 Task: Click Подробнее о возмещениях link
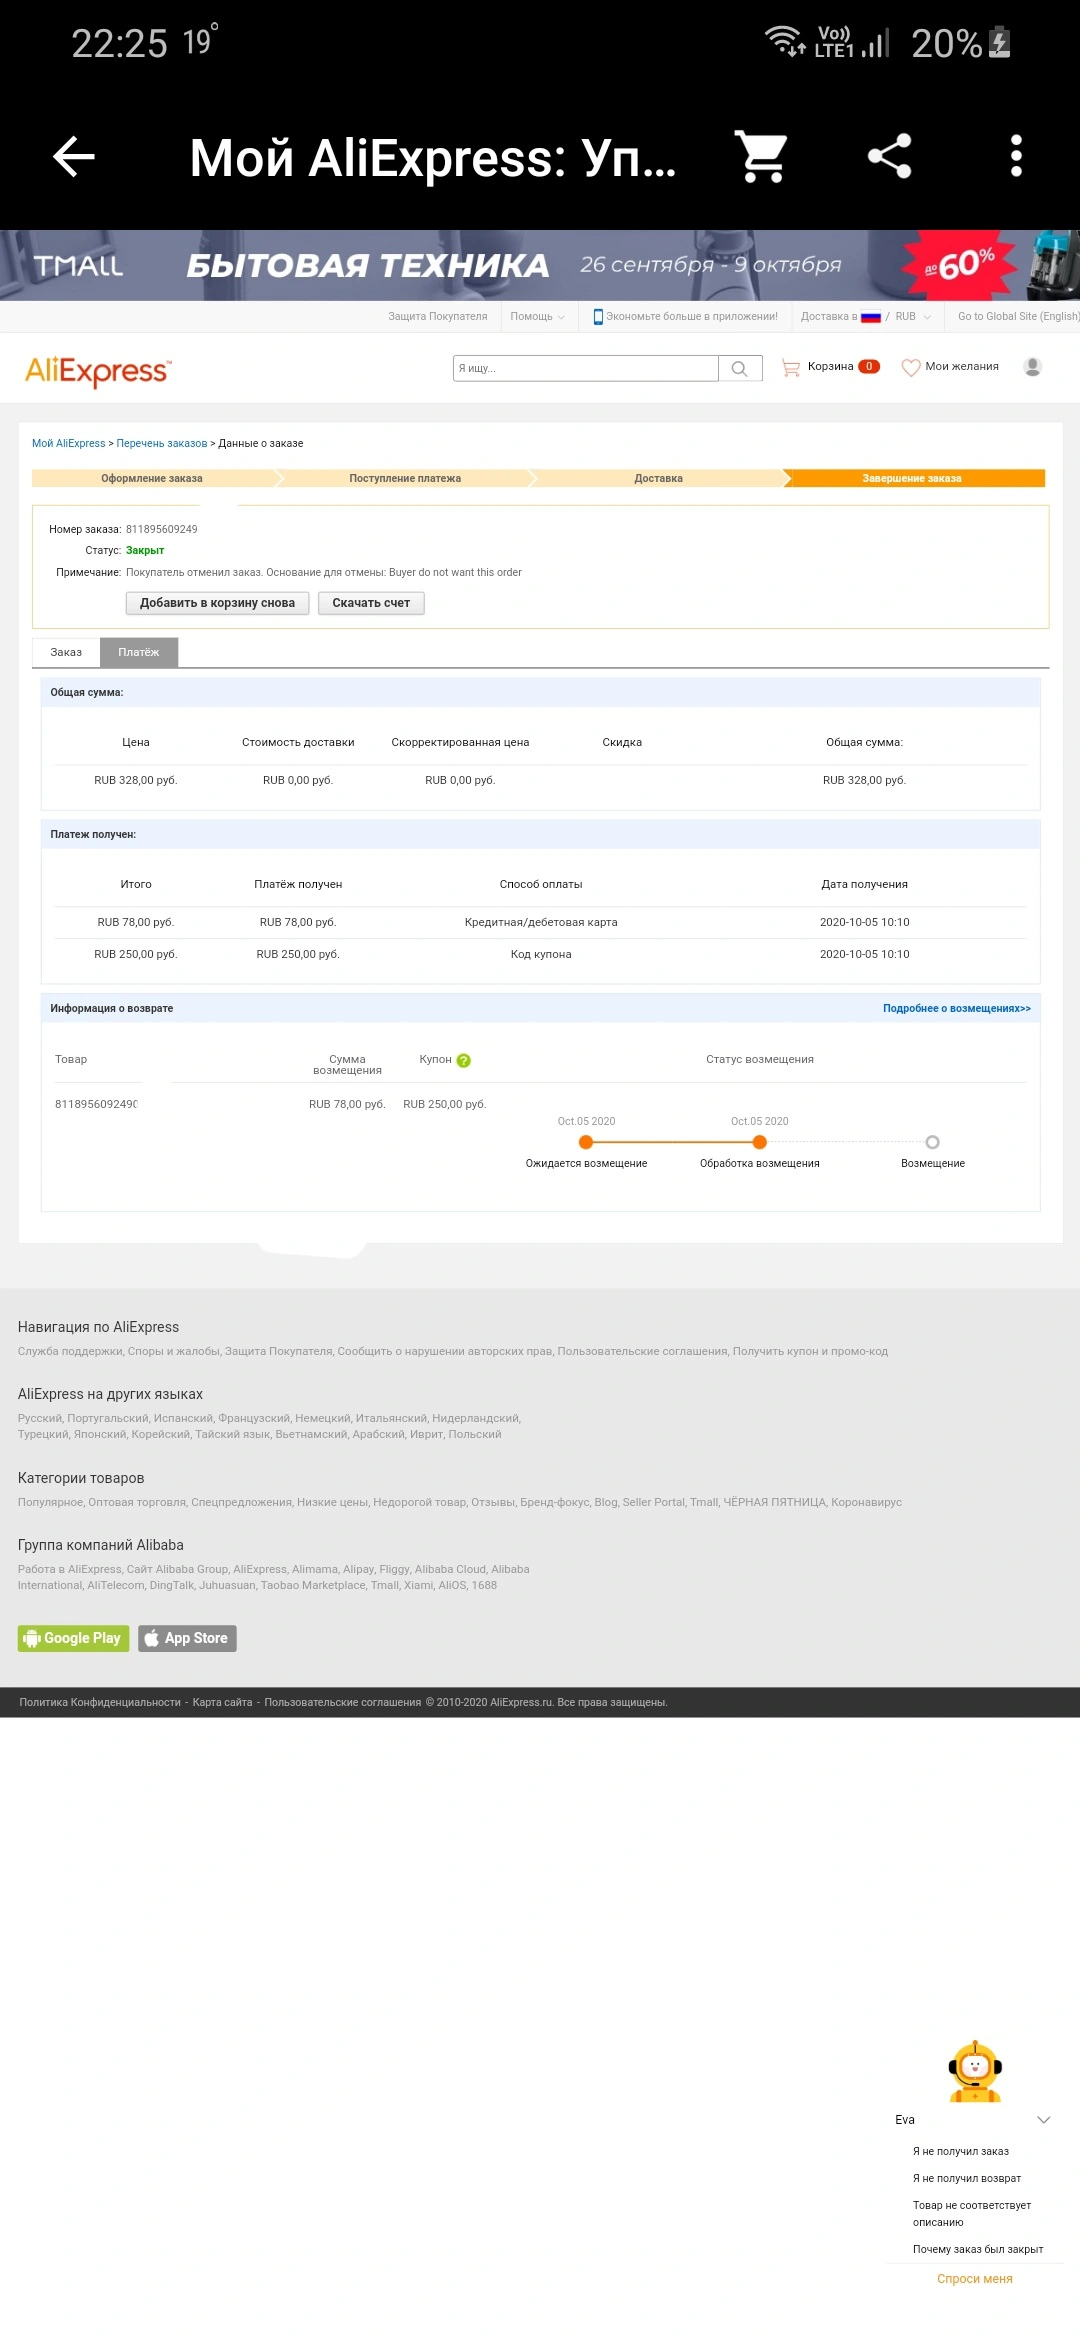pos(956,1008)
